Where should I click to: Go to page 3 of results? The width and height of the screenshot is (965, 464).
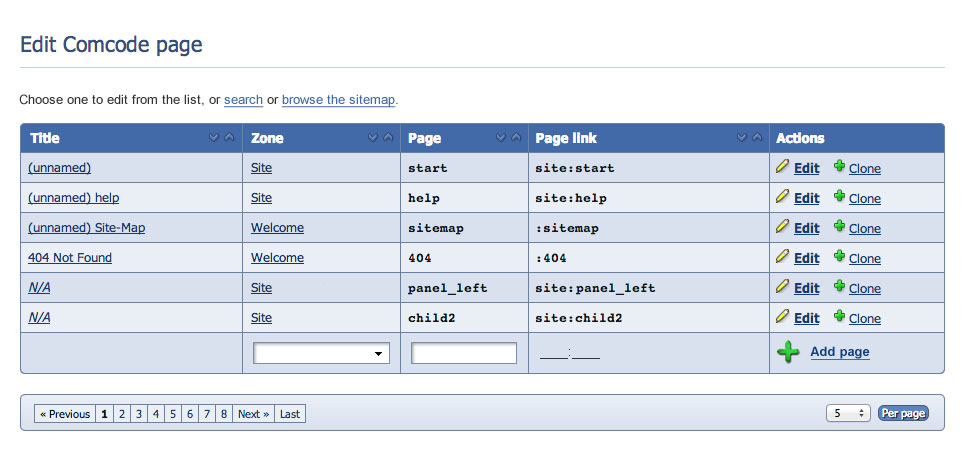point(139,414)
